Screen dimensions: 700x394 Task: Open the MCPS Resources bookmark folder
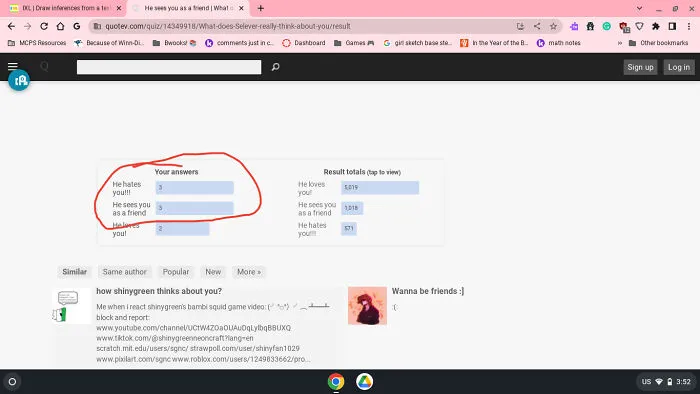(37, 43)
